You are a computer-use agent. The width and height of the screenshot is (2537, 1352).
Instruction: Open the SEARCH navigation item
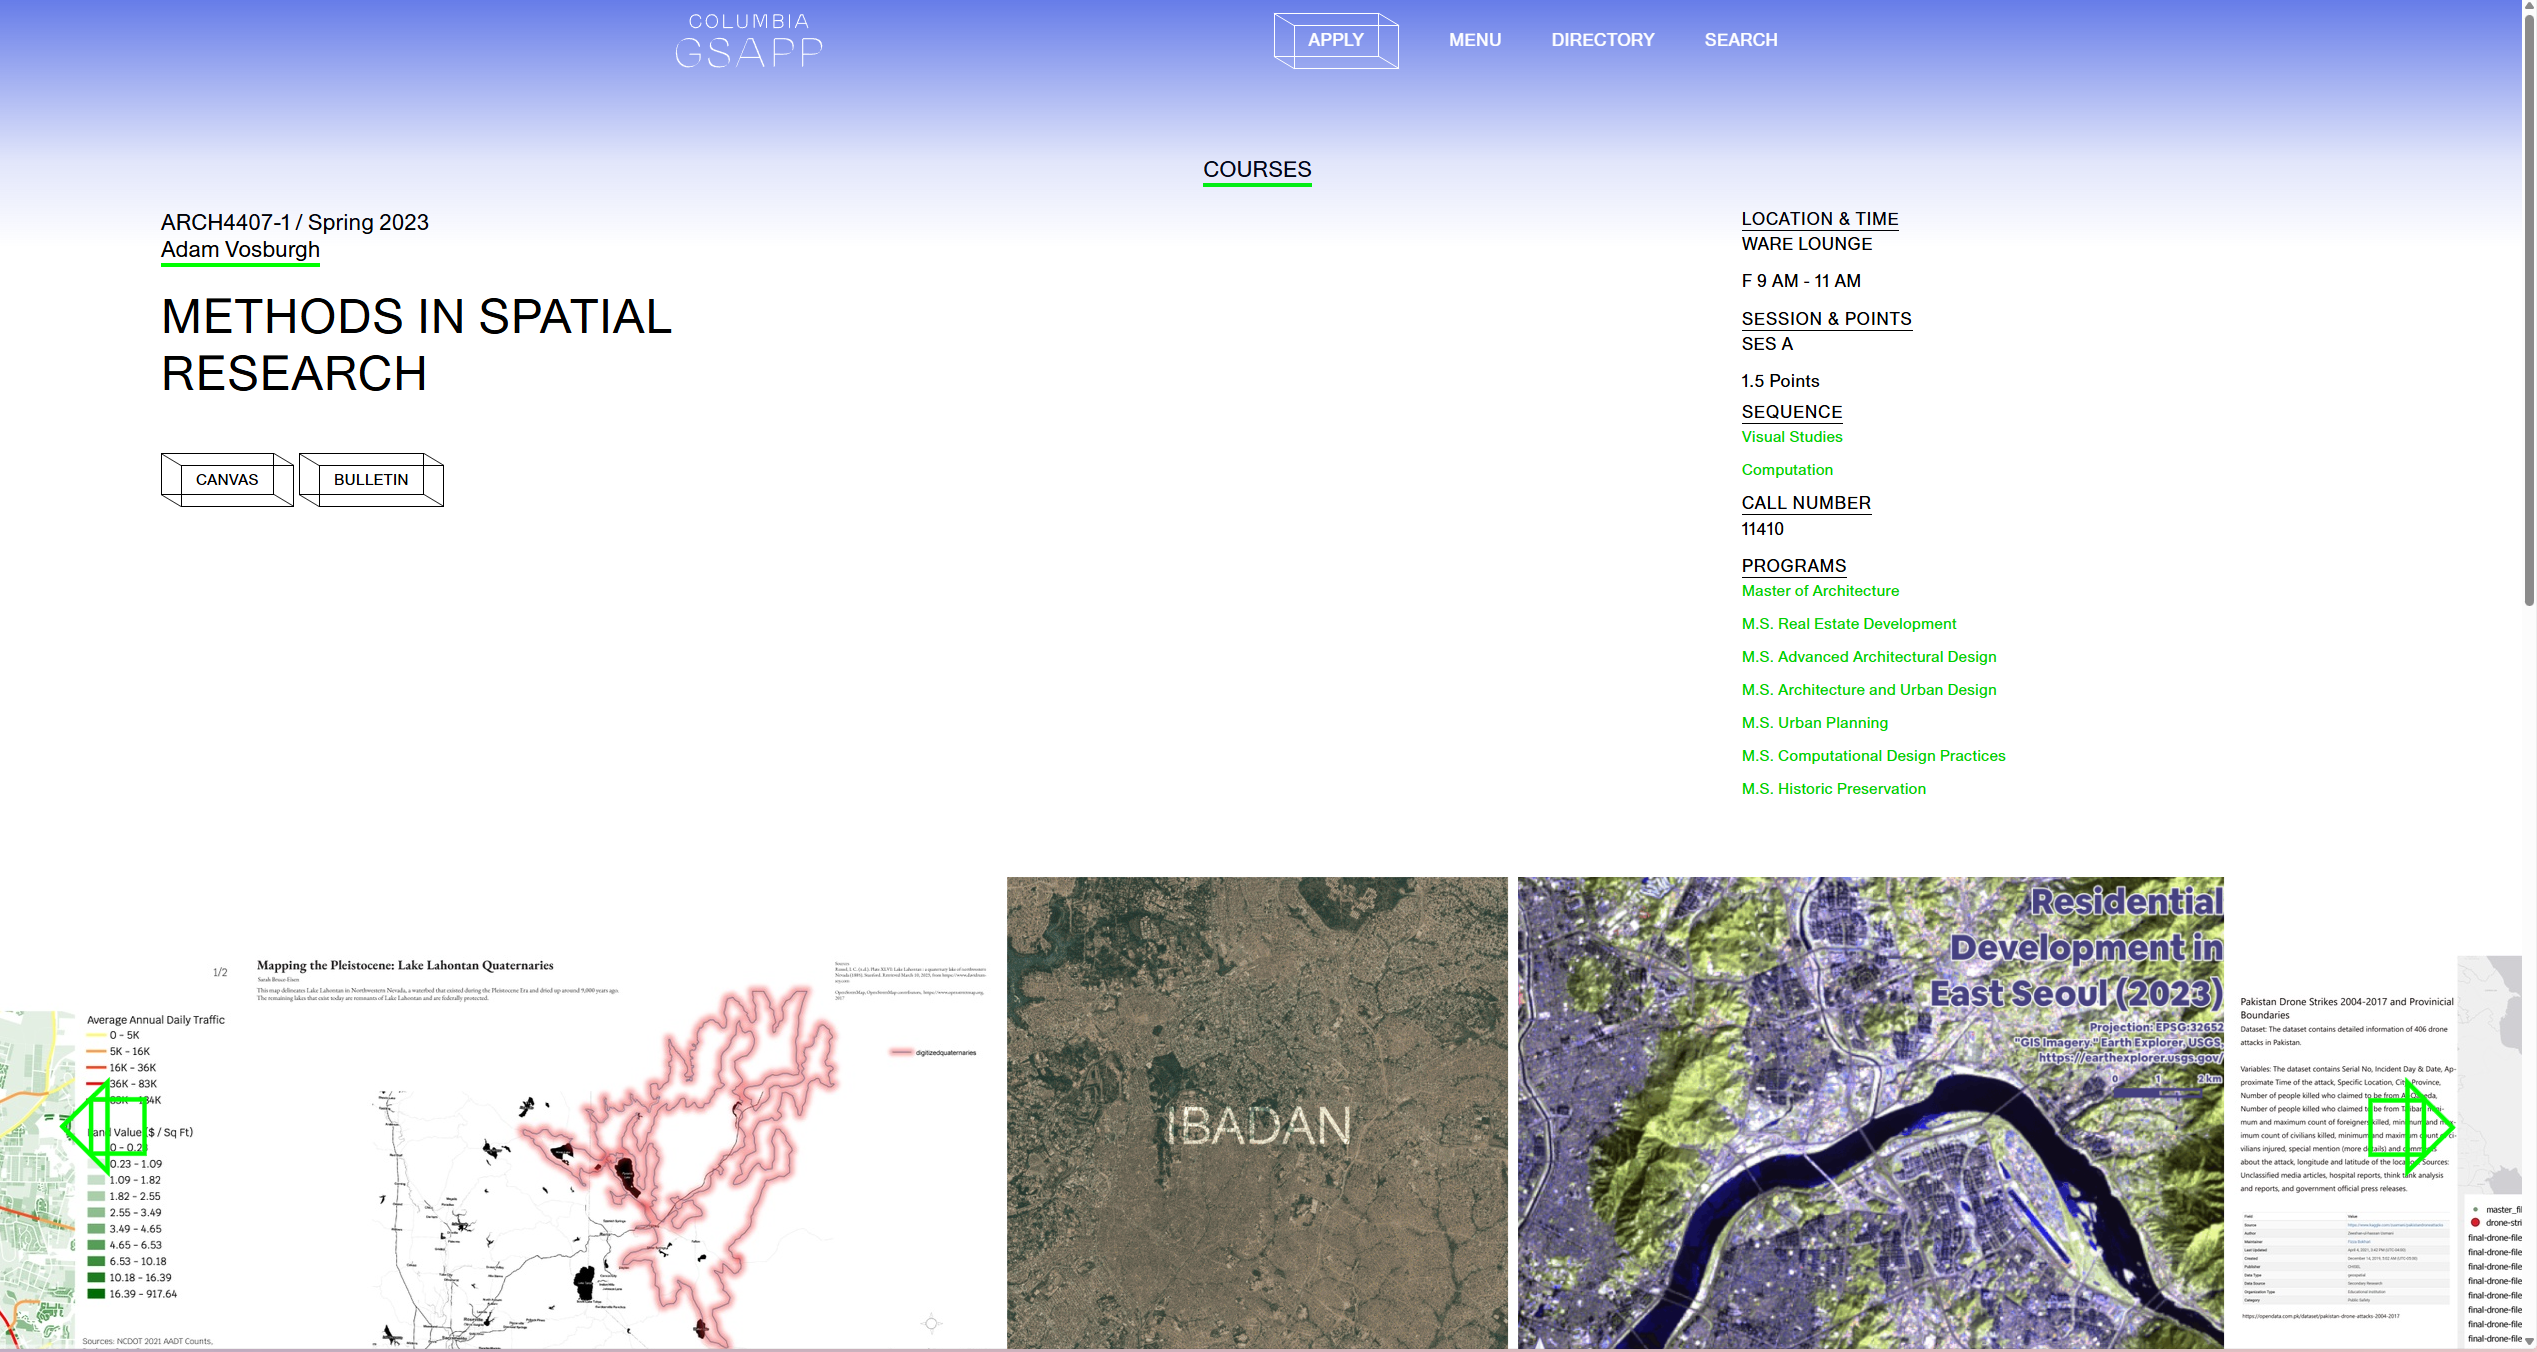(1741, 40)
